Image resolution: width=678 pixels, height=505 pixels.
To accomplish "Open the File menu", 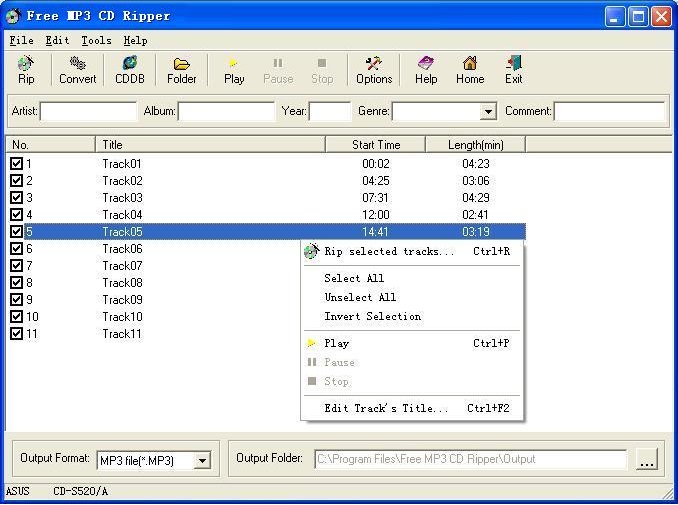I will point(22,41).
